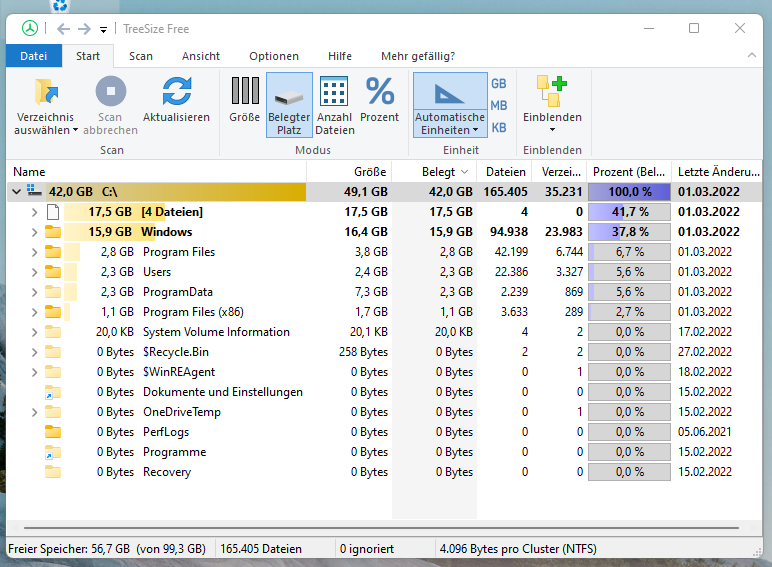Open the Ansicht ribbon tab
The width and height of the screenshot is (772, 567).
click(201, 56)
